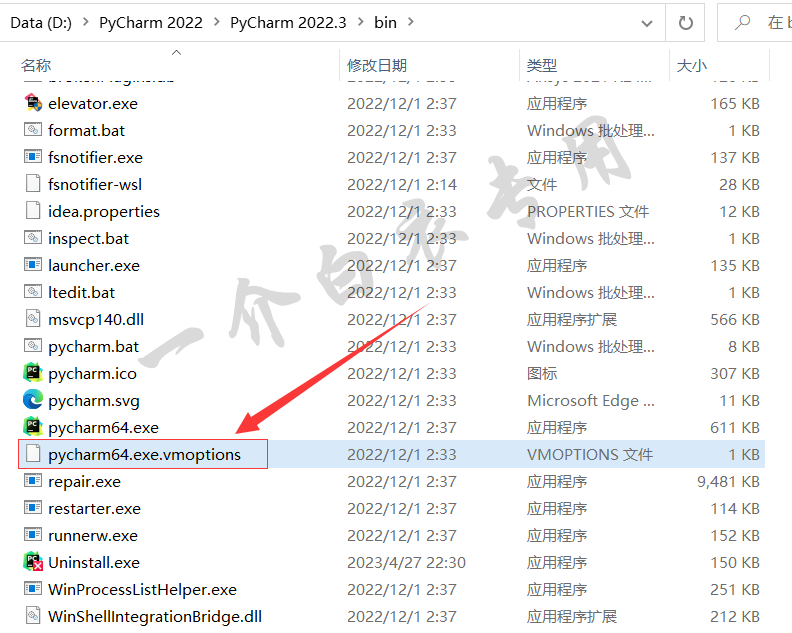
Task: Expand chevron after Data (D:)
Action: pyautogui.click(x=85, y=22)
